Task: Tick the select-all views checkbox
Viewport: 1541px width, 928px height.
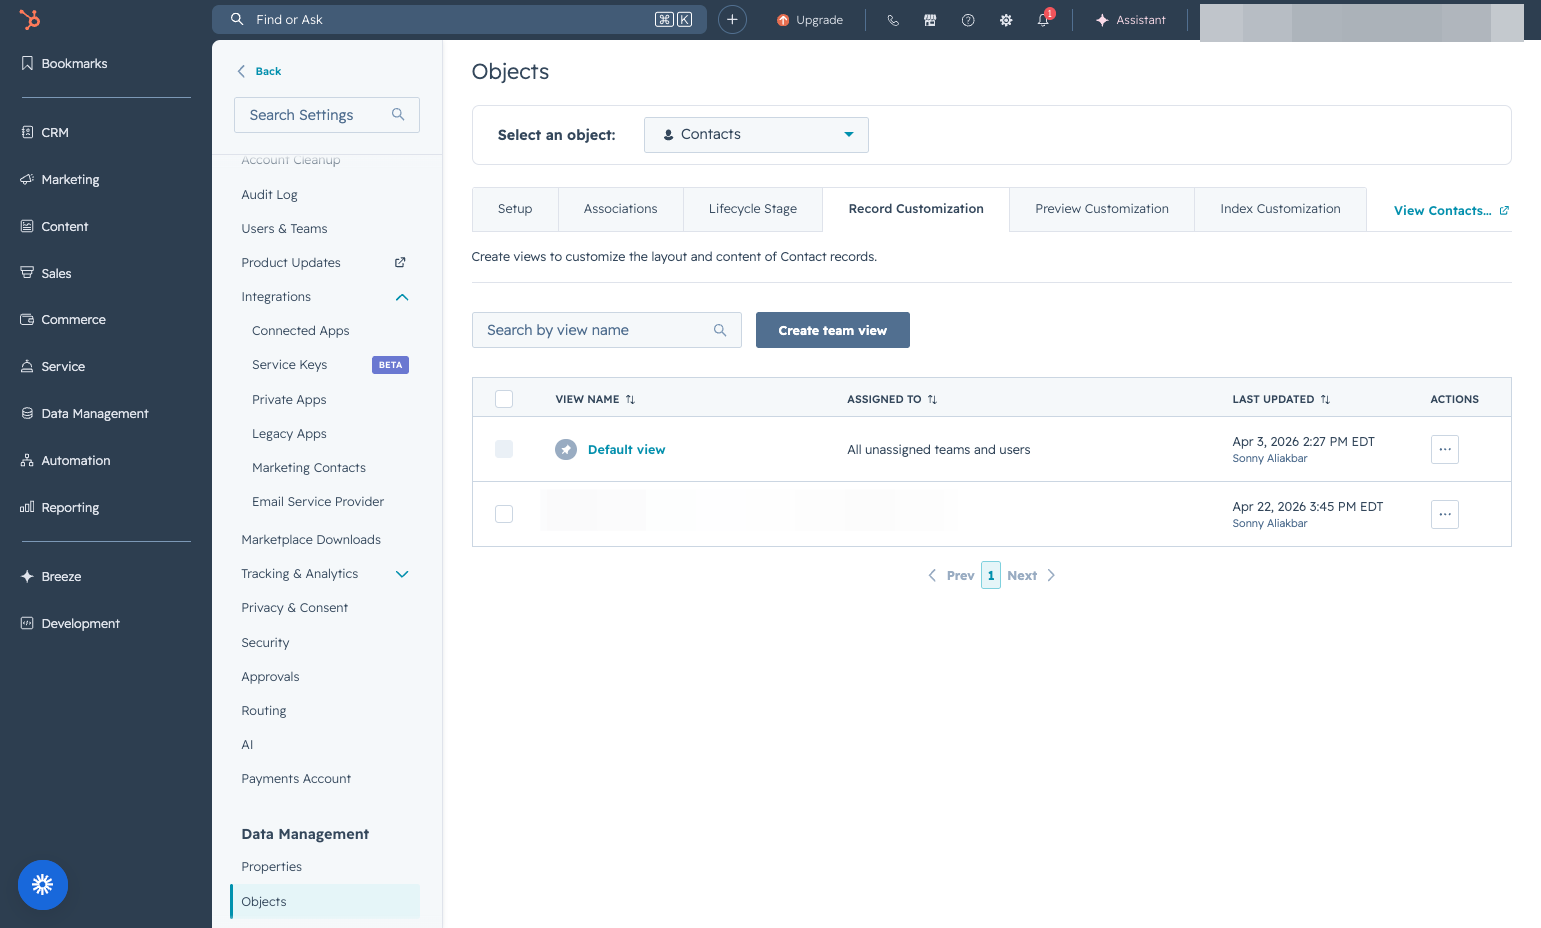Action: click(504, 399)
